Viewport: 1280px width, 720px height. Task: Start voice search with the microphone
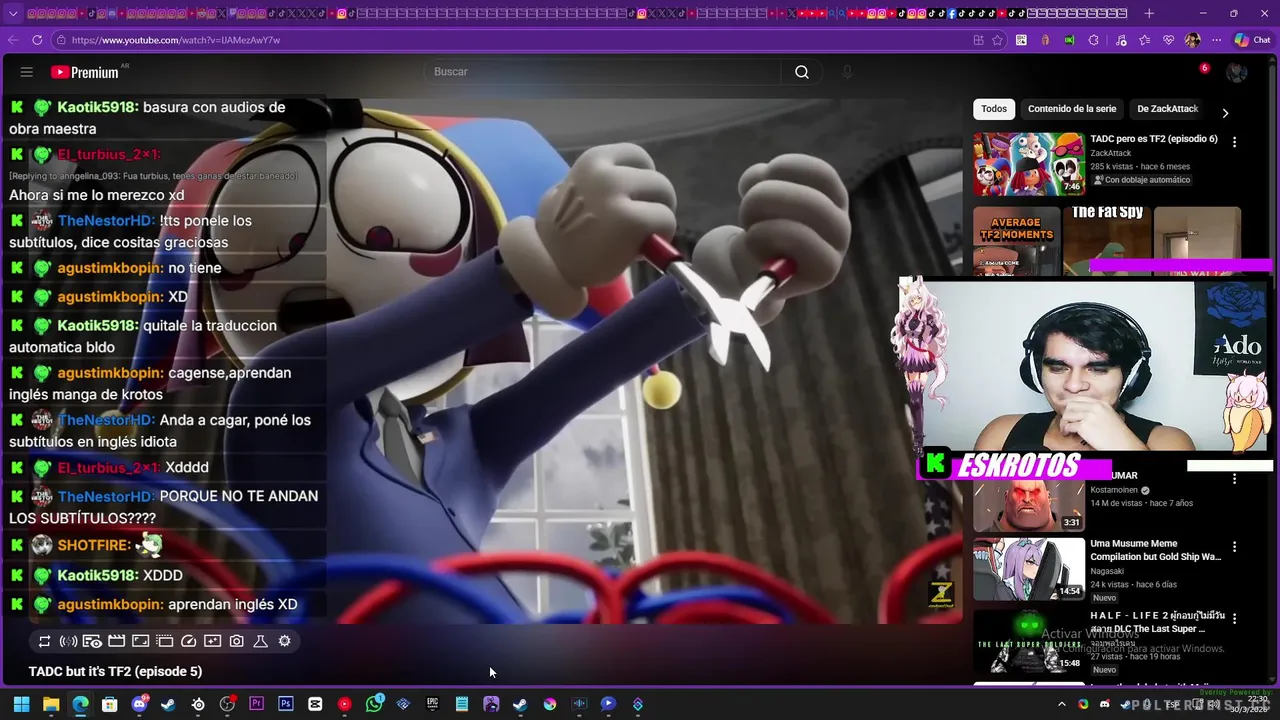[x=847, y=72]
